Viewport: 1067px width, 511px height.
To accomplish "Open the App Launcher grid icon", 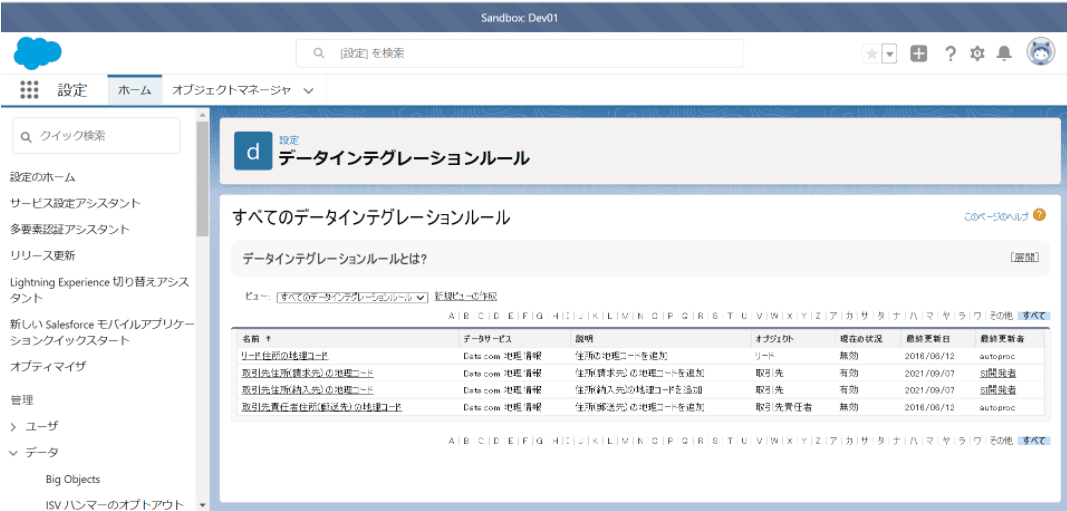I will 29,90.
